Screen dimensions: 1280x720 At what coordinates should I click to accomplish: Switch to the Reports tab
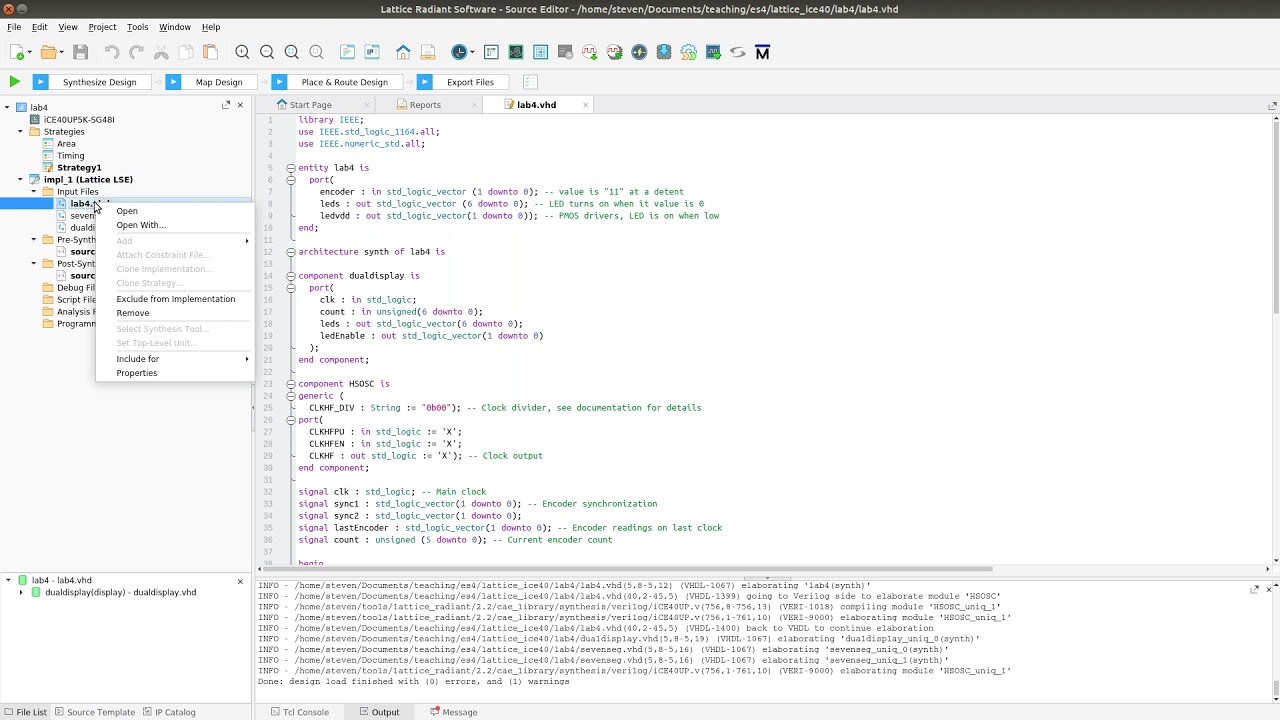(425, 105)
